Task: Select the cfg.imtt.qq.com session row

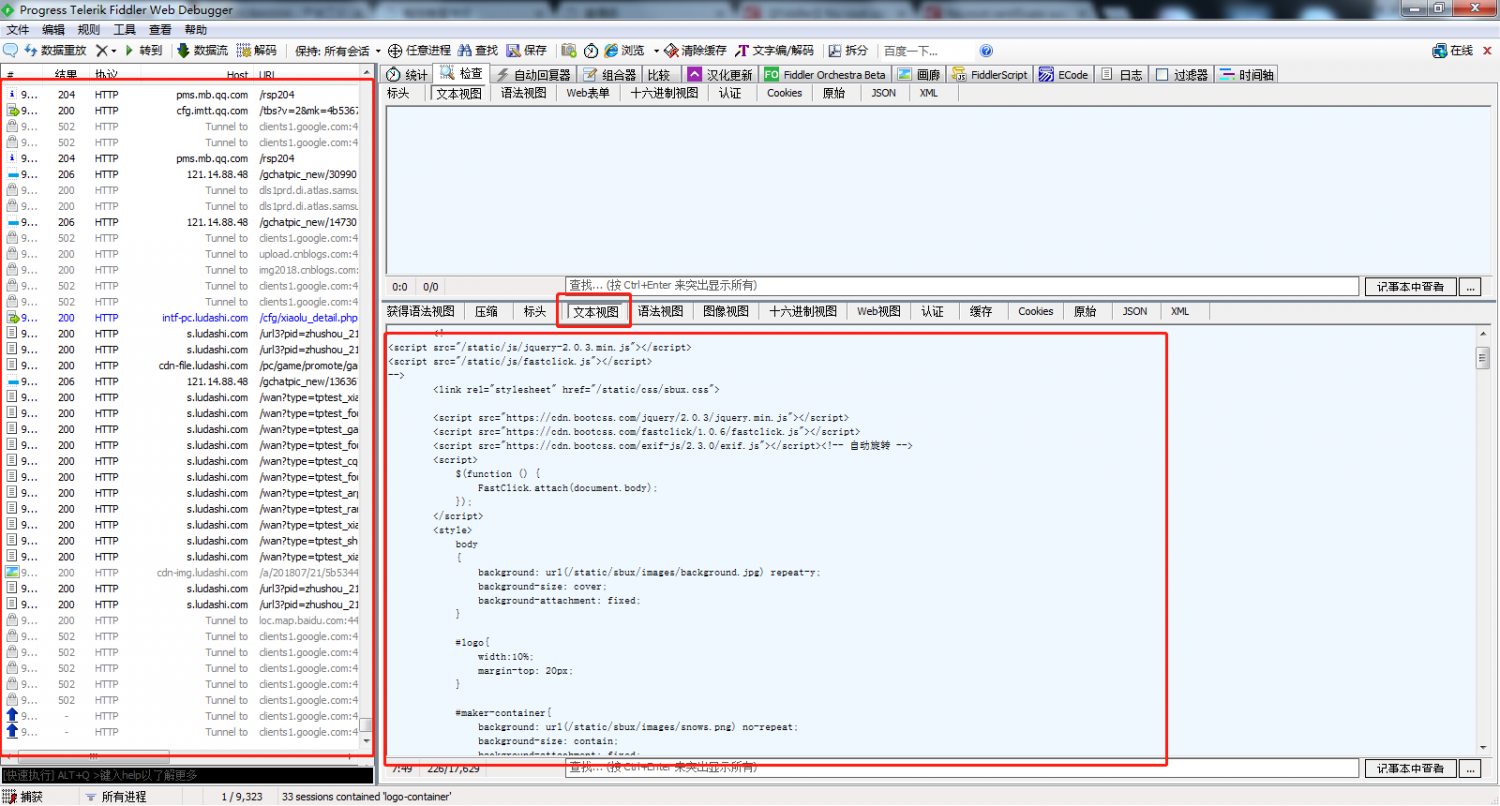Action: 183,111
